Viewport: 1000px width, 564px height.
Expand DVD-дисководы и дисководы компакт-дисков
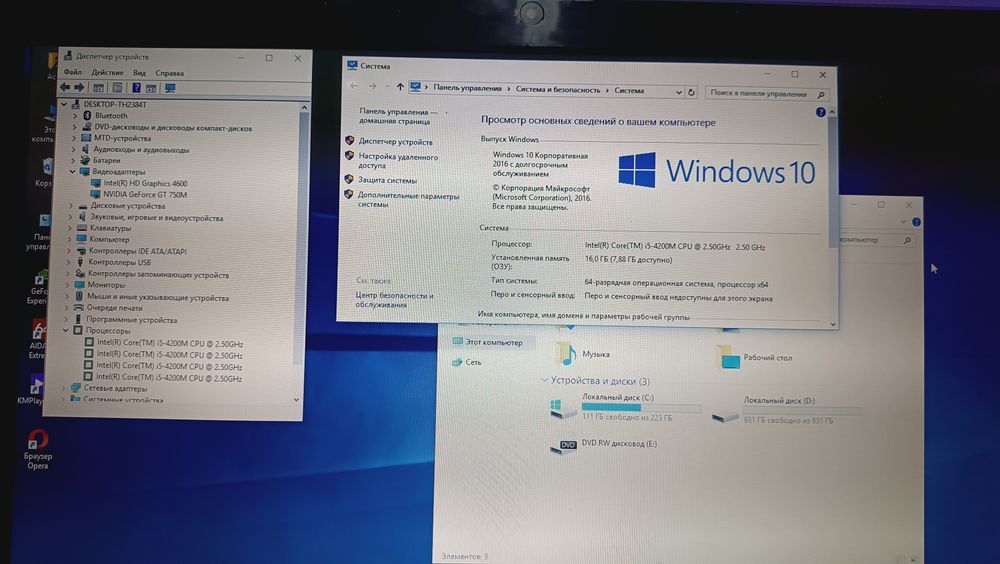[x=75, y=127]
